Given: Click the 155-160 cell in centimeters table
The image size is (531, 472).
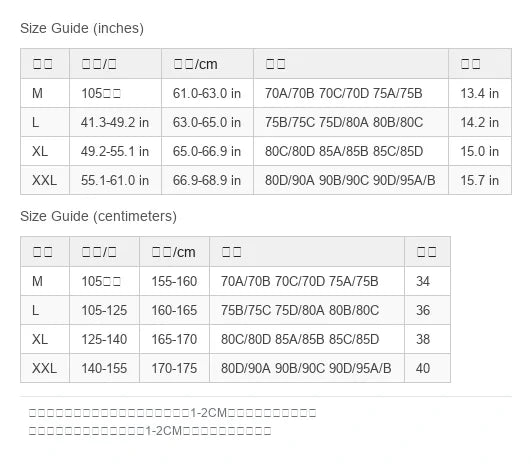Looking at the screenshot, I should 174,281.
